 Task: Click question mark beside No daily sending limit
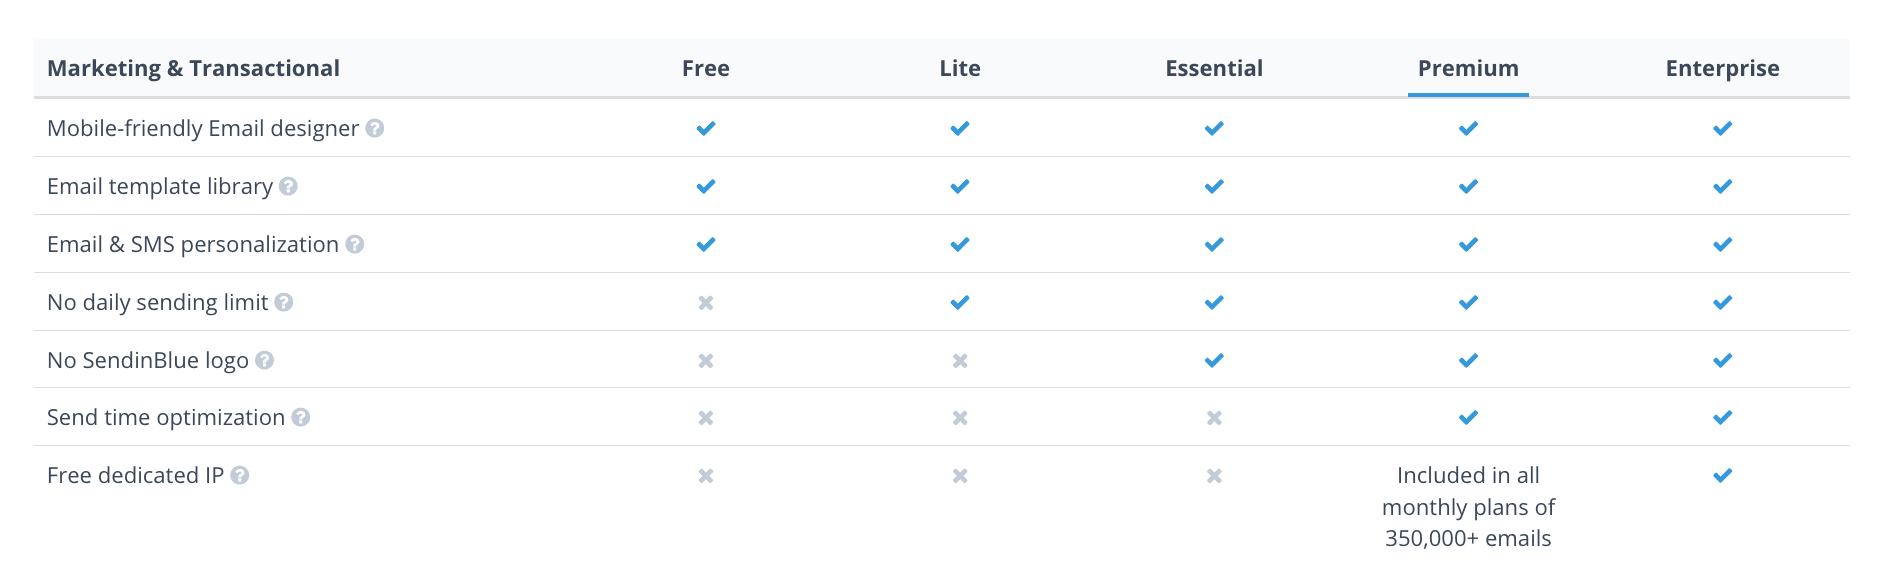click(284, 302)
